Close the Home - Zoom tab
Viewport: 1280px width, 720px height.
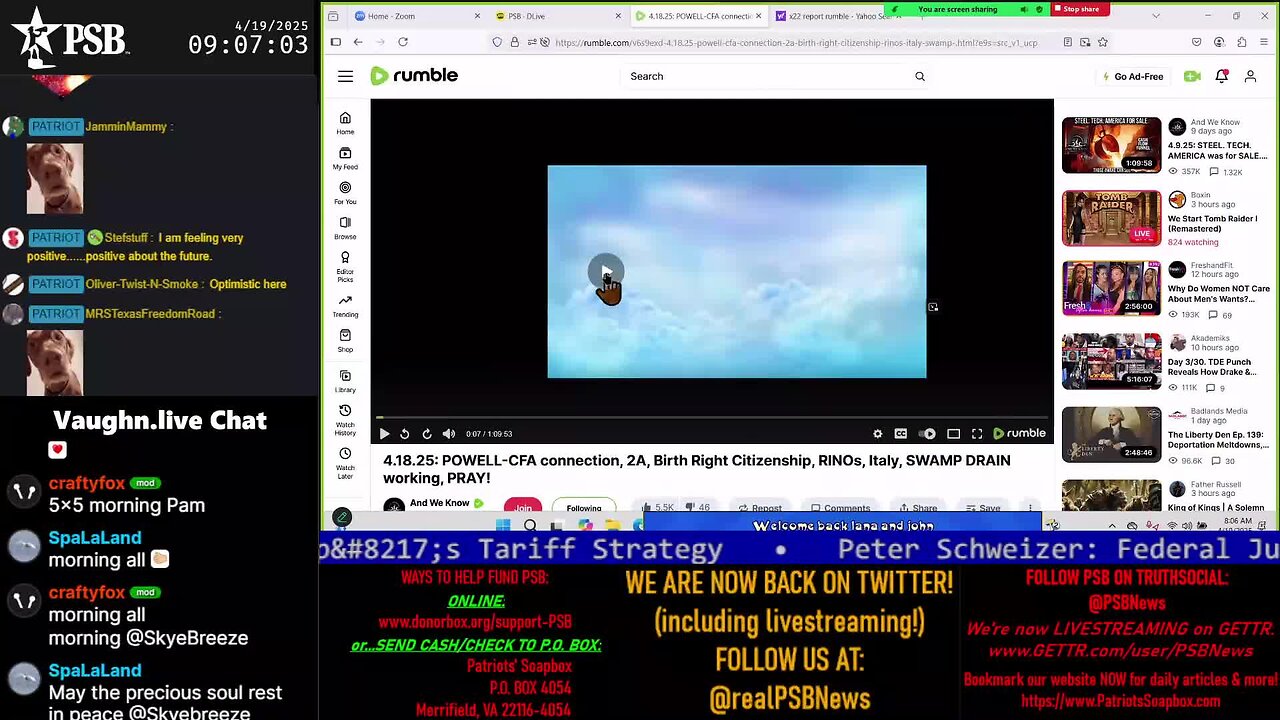click(477, 16)
